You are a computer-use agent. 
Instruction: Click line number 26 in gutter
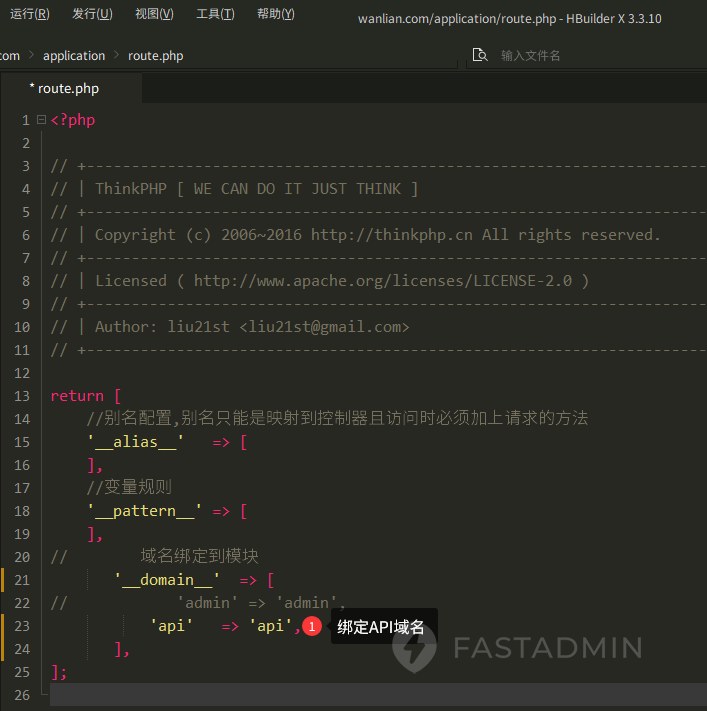click(22, 695)
